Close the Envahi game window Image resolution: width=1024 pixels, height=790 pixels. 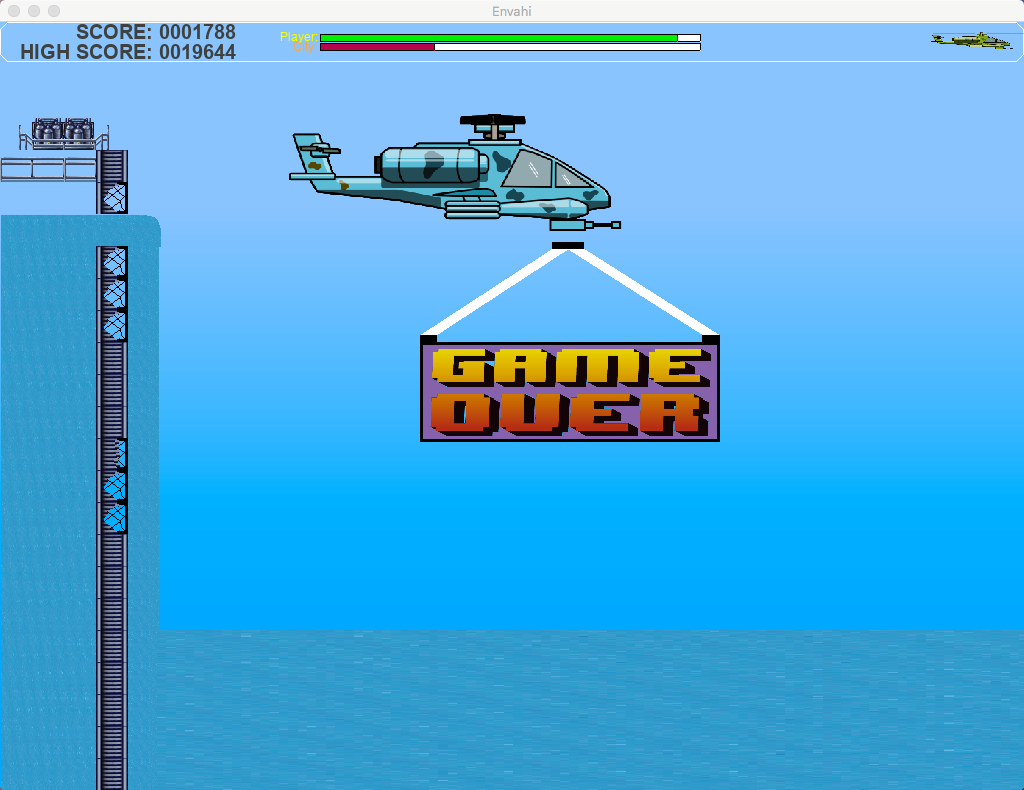[x=14, y=10]
